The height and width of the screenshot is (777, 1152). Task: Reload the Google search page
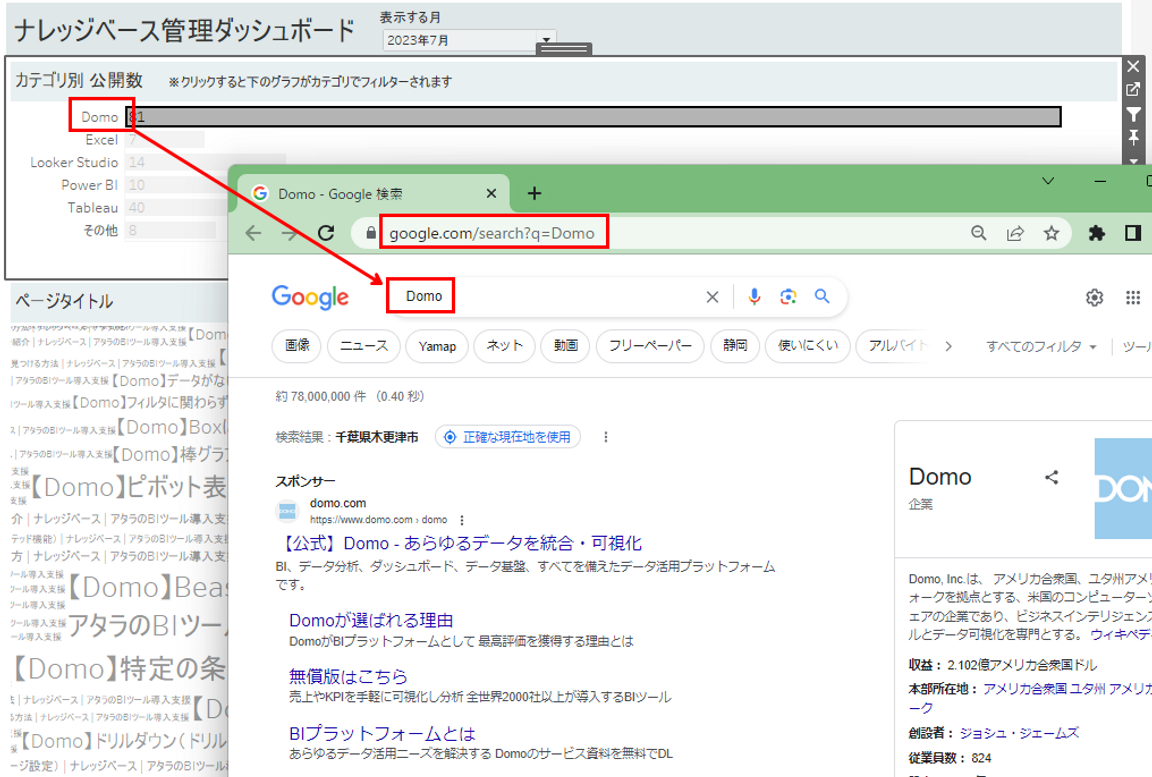point(326,234)
